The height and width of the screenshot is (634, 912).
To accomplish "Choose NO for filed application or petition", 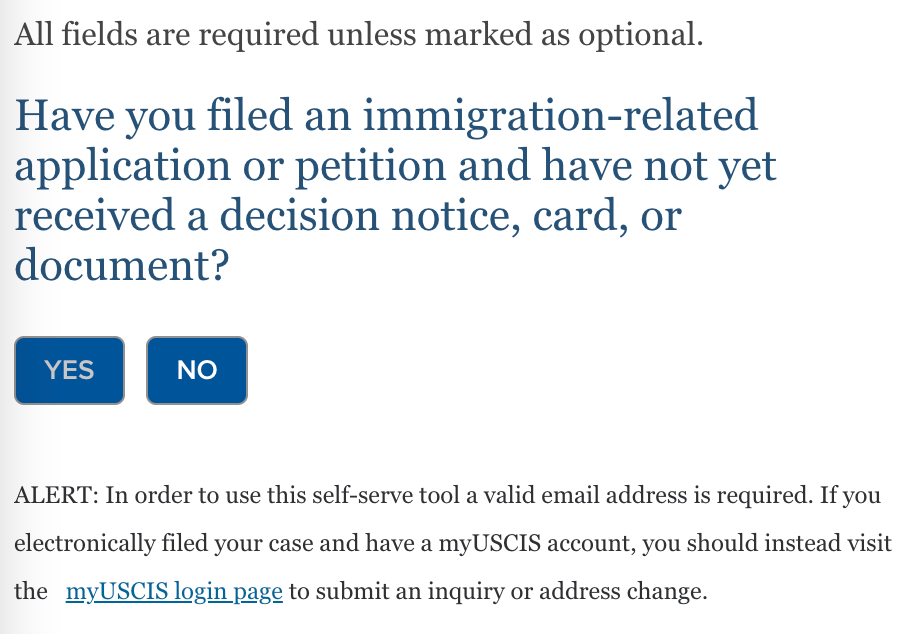I will click(197, 370).
